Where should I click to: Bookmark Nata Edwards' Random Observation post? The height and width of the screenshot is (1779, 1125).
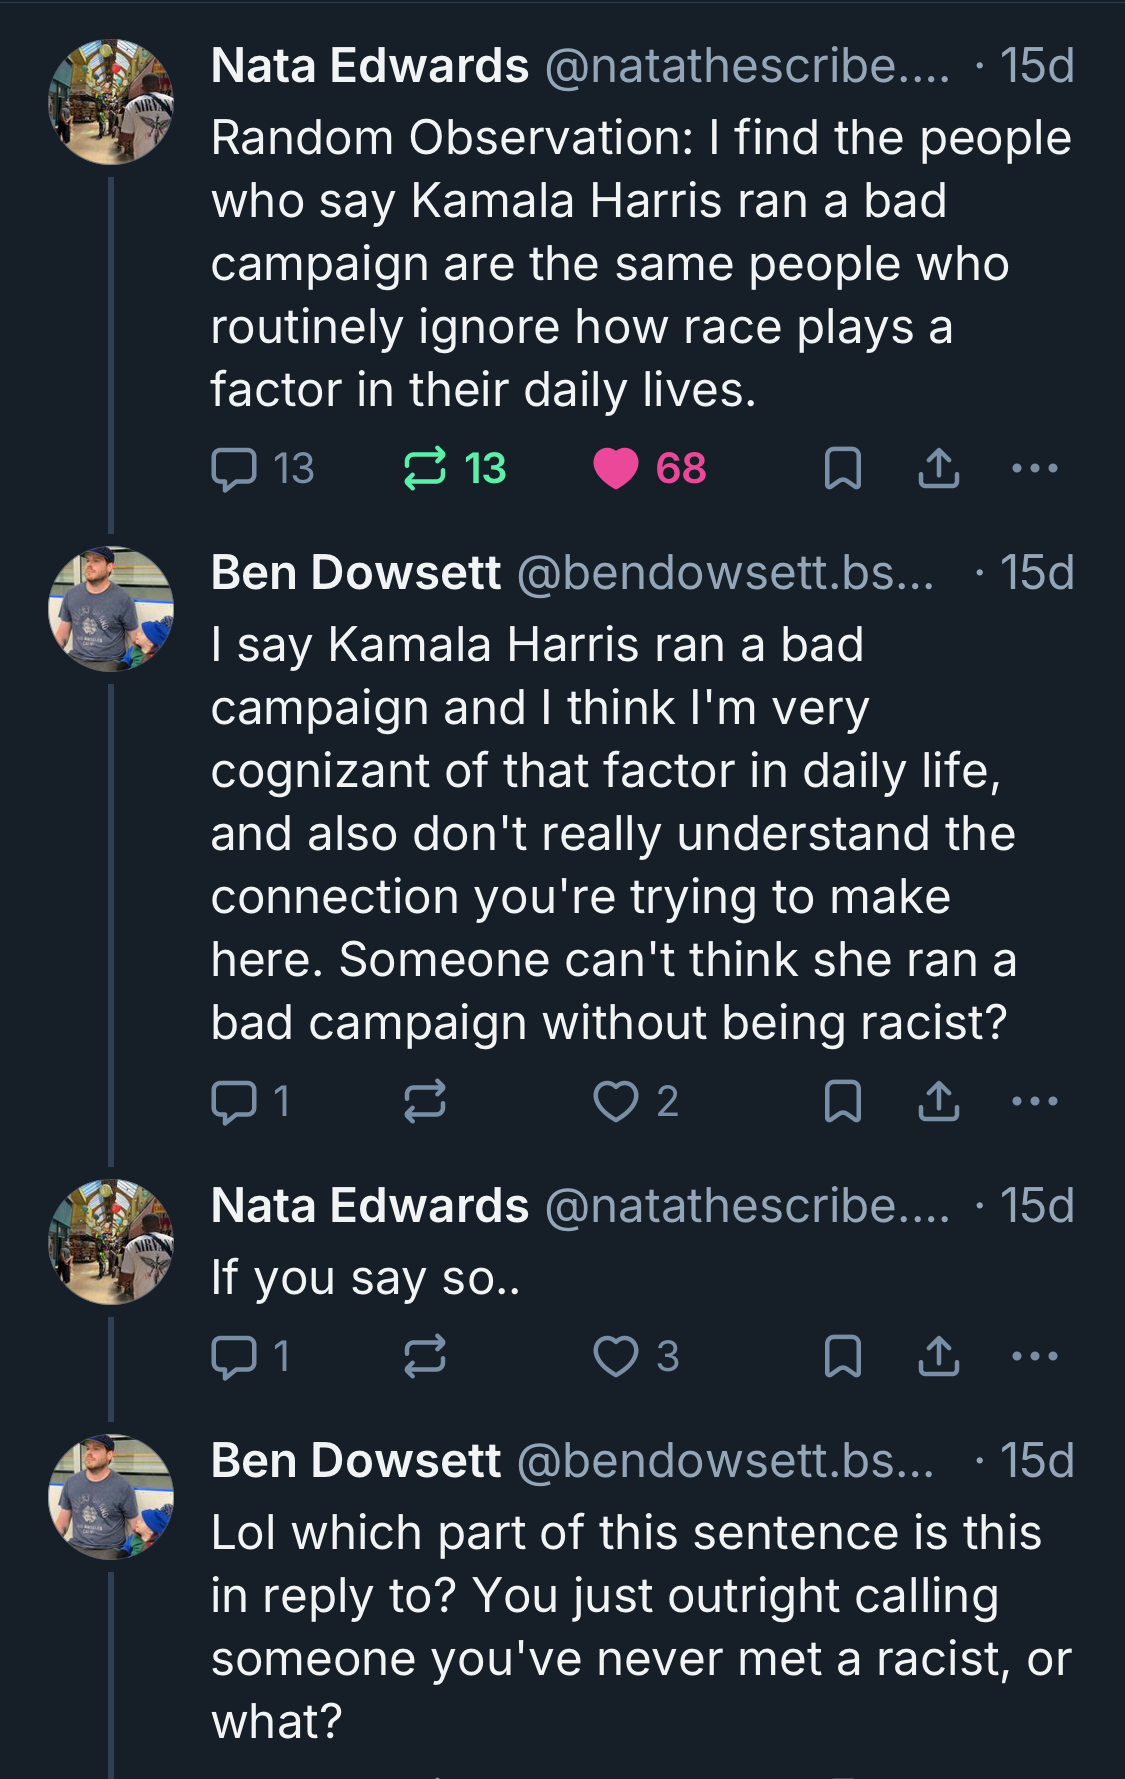pos(842,469)
